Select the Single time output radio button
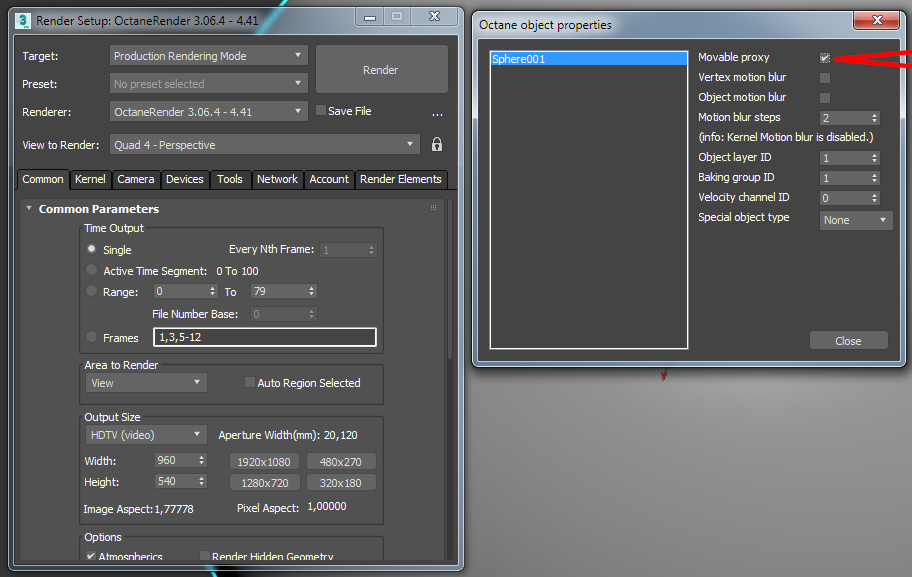 pos(91,249)
